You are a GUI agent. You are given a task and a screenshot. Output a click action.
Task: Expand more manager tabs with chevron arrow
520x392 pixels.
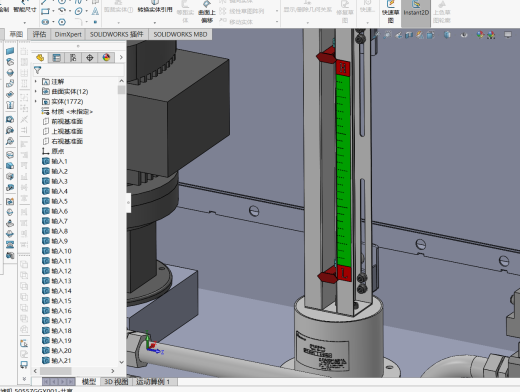click(121, 57)
